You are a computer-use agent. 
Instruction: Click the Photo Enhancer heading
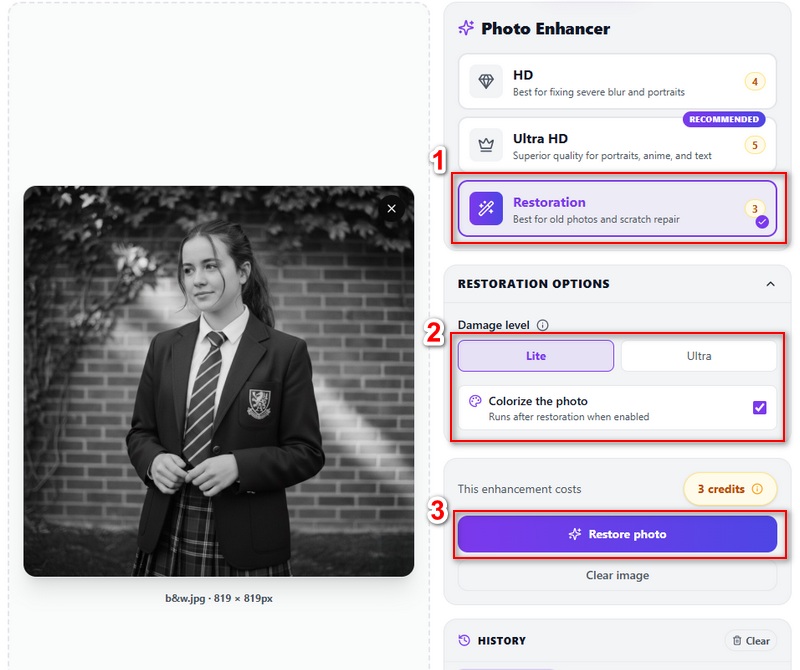coord(545,29)
